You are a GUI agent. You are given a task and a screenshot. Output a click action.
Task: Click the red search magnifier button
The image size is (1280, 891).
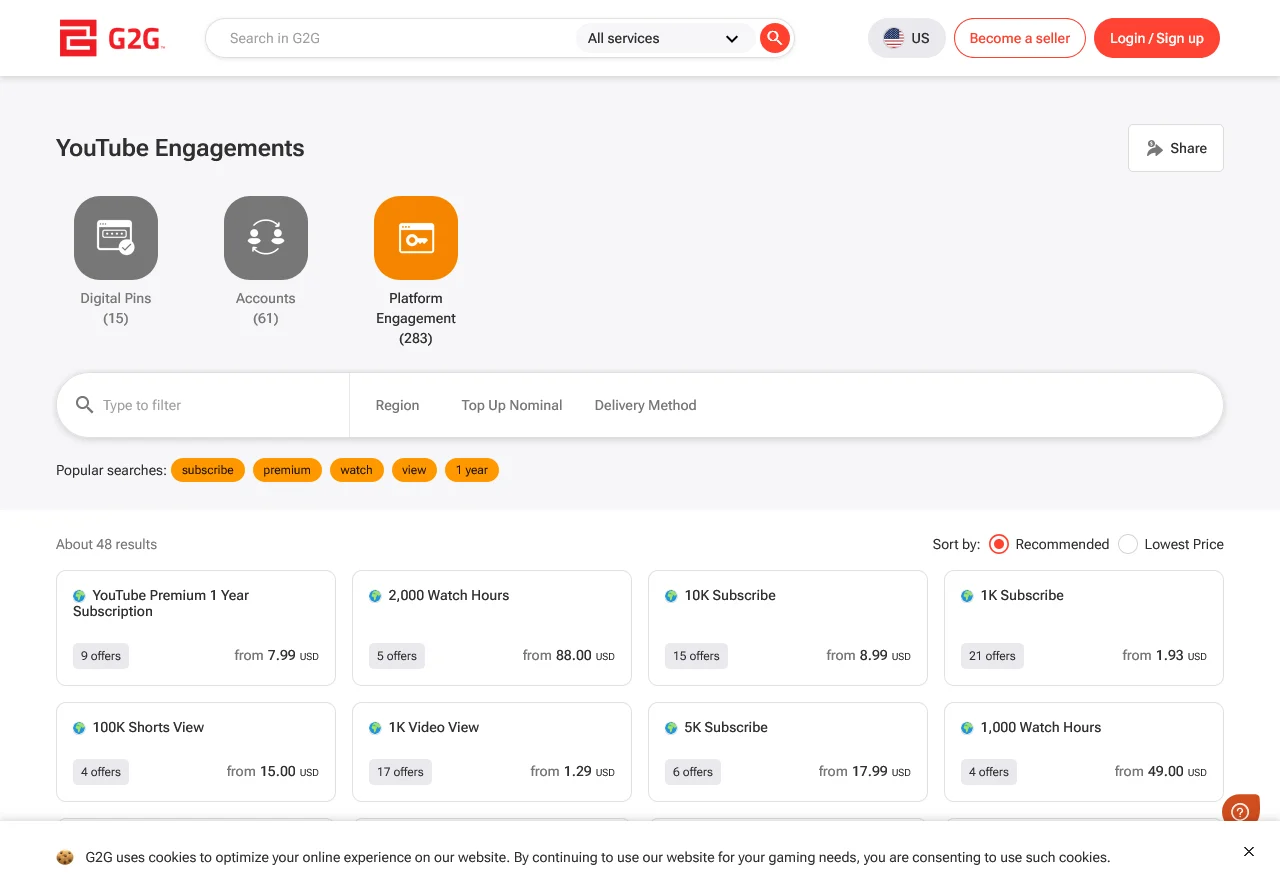[x=774, y=38]
